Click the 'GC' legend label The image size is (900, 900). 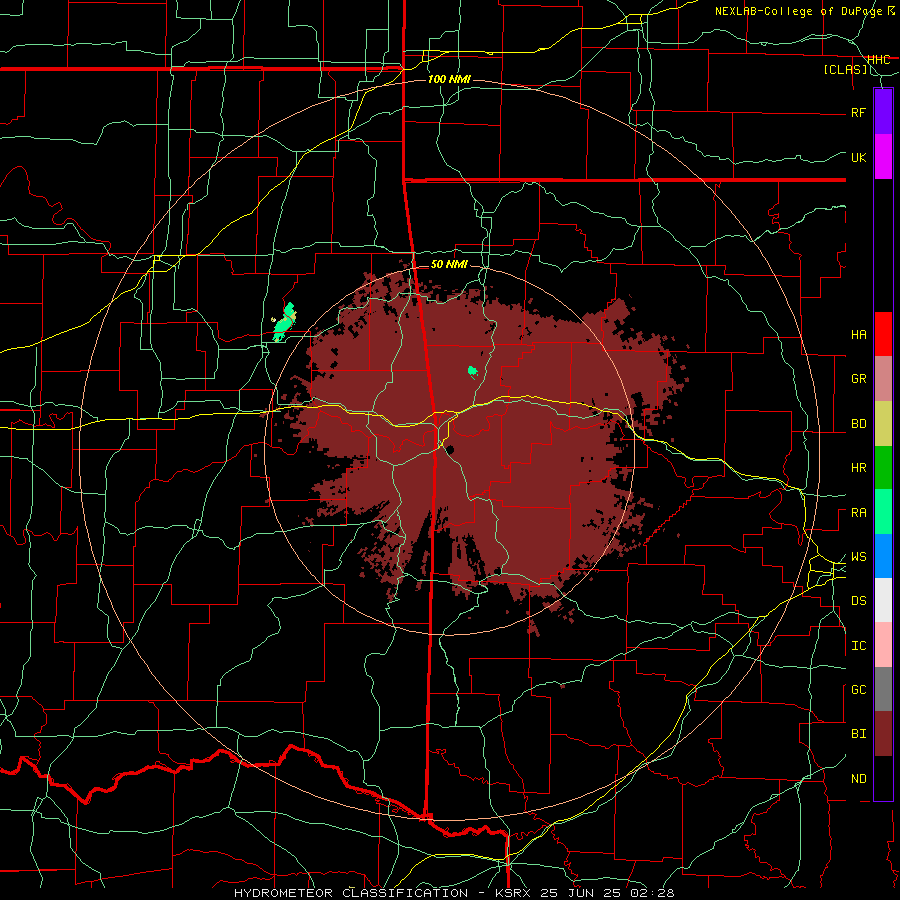click(859, 690)
